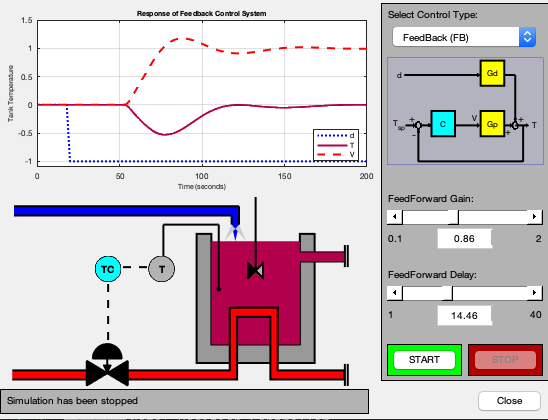Viewport: 548px width, 420px height.
Task: Click the gray T sensor circle
Action: point(161,269)
